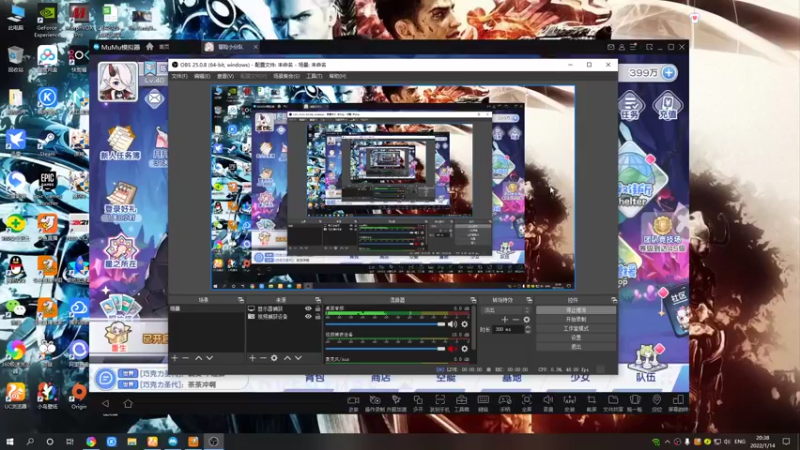Open the OBS Tools menu
800x450 pixels.
tap(314, 76)
